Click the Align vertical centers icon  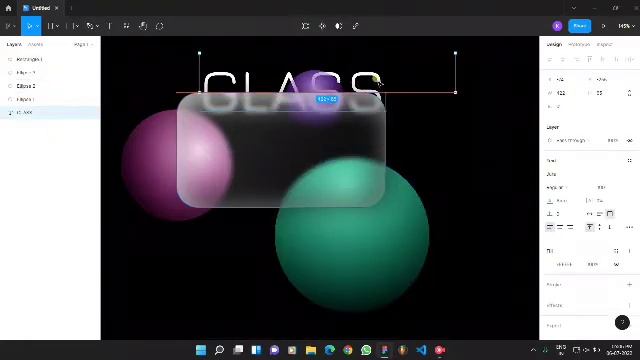[603, 60]
